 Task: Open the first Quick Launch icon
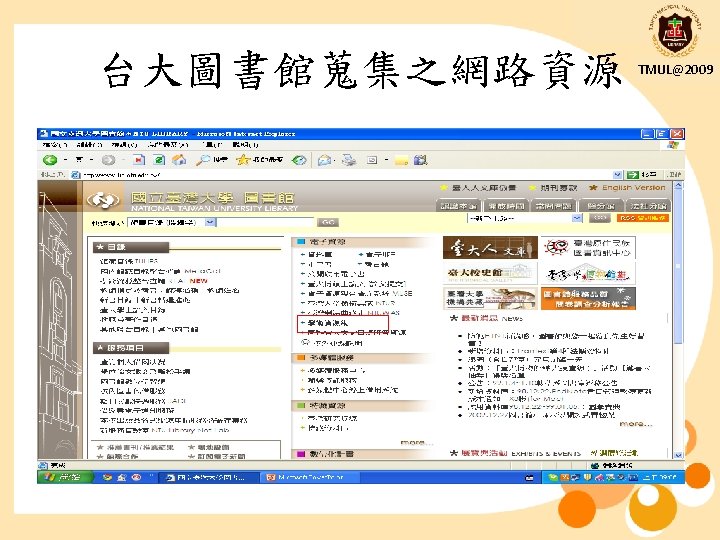click(x=107, y=477)
